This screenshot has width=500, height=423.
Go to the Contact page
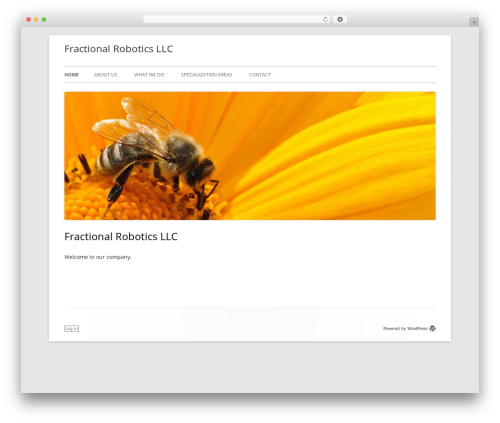click(x=260, y=75)
